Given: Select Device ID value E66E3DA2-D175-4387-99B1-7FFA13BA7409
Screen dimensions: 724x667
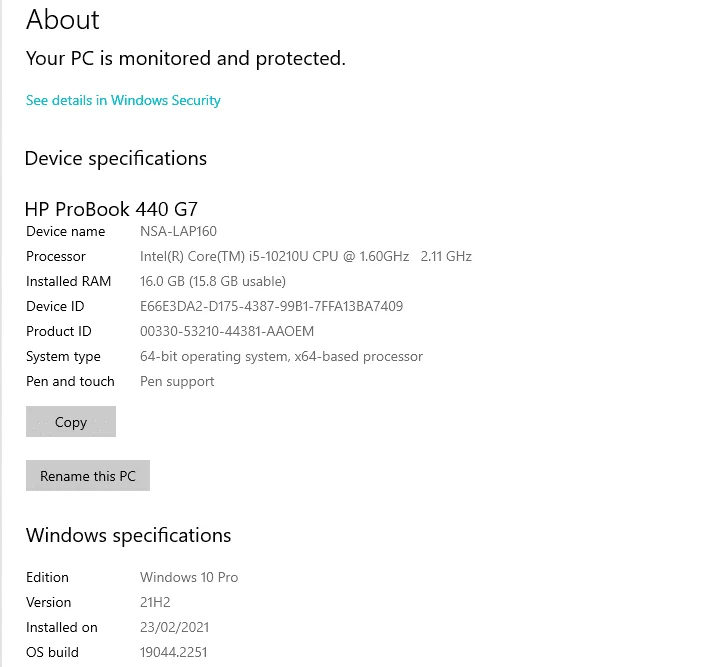Looking at the screenshot, I should click(x=272, y=306).
